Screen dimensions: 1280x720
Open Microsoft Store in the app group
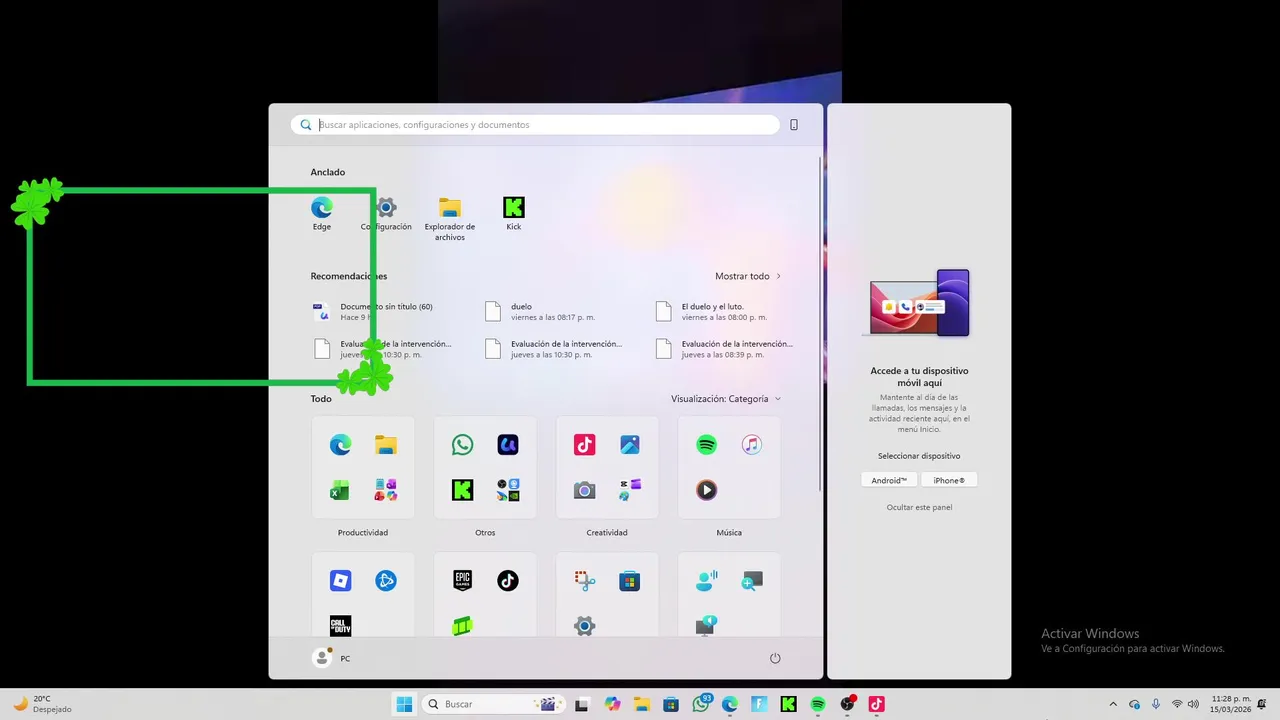pos(630,581)
